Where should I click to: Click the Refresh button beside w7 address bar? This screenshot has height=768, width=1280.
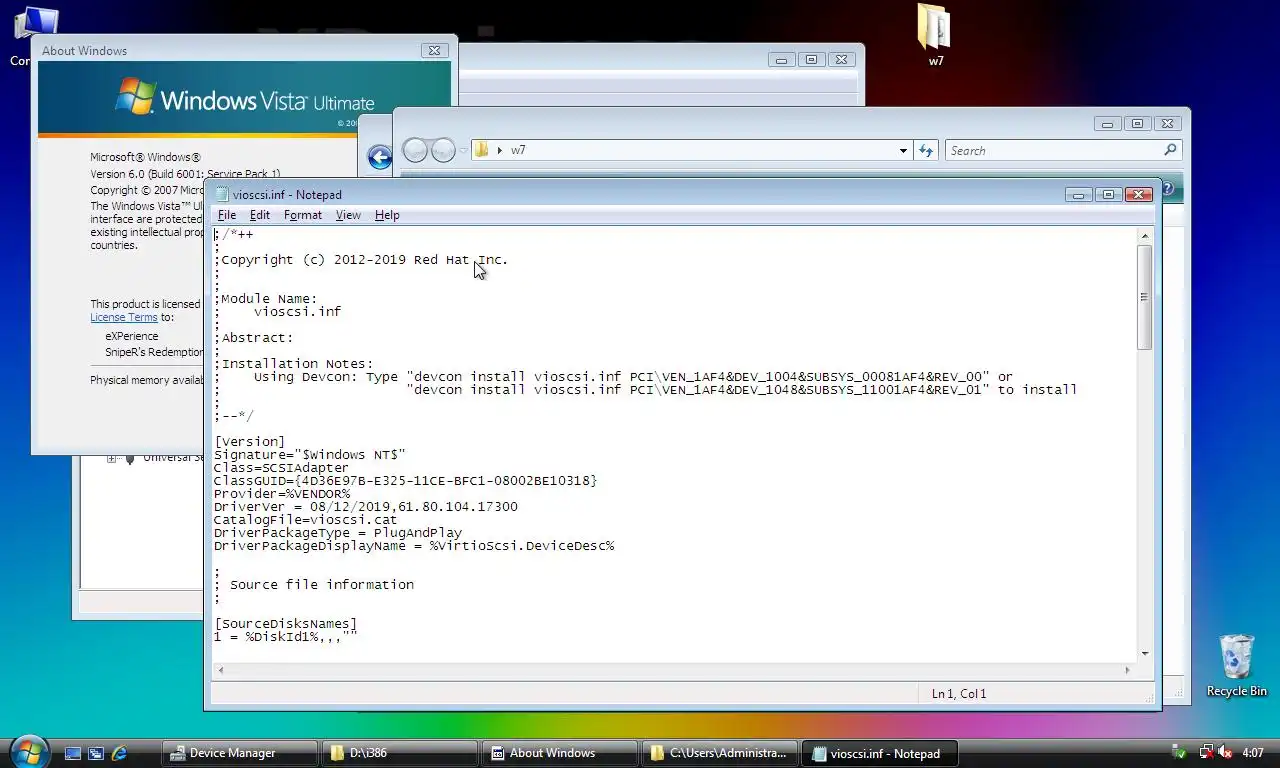(926, 151)
